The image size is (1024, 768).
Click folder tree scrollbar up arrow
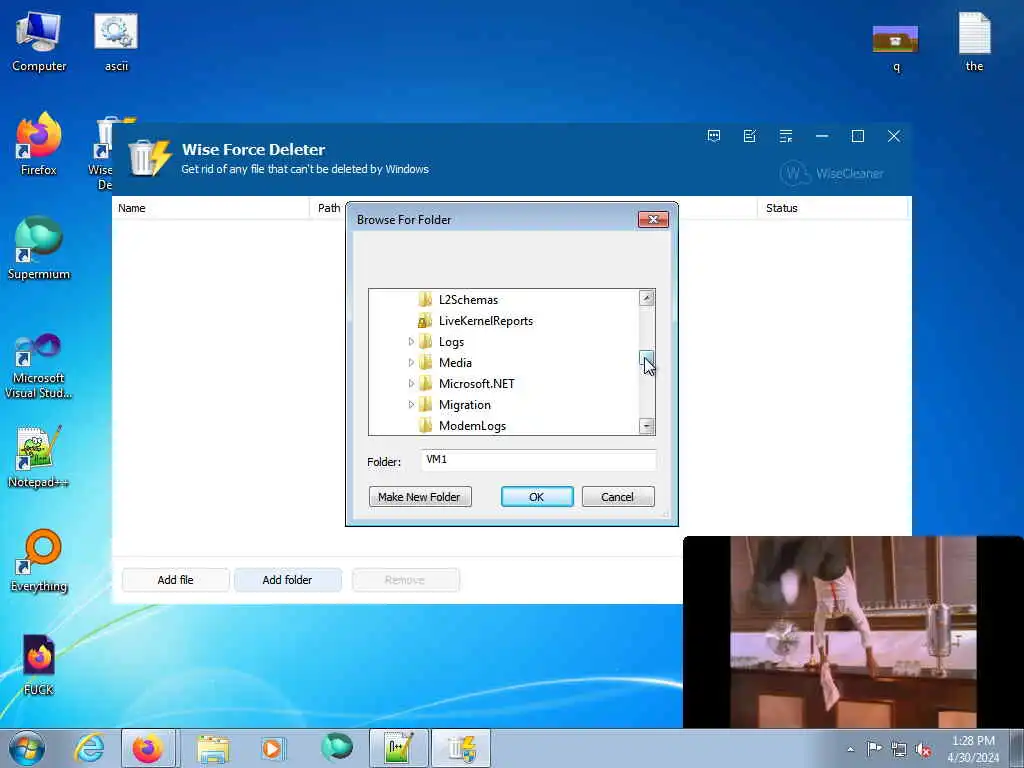click(647, 298)
